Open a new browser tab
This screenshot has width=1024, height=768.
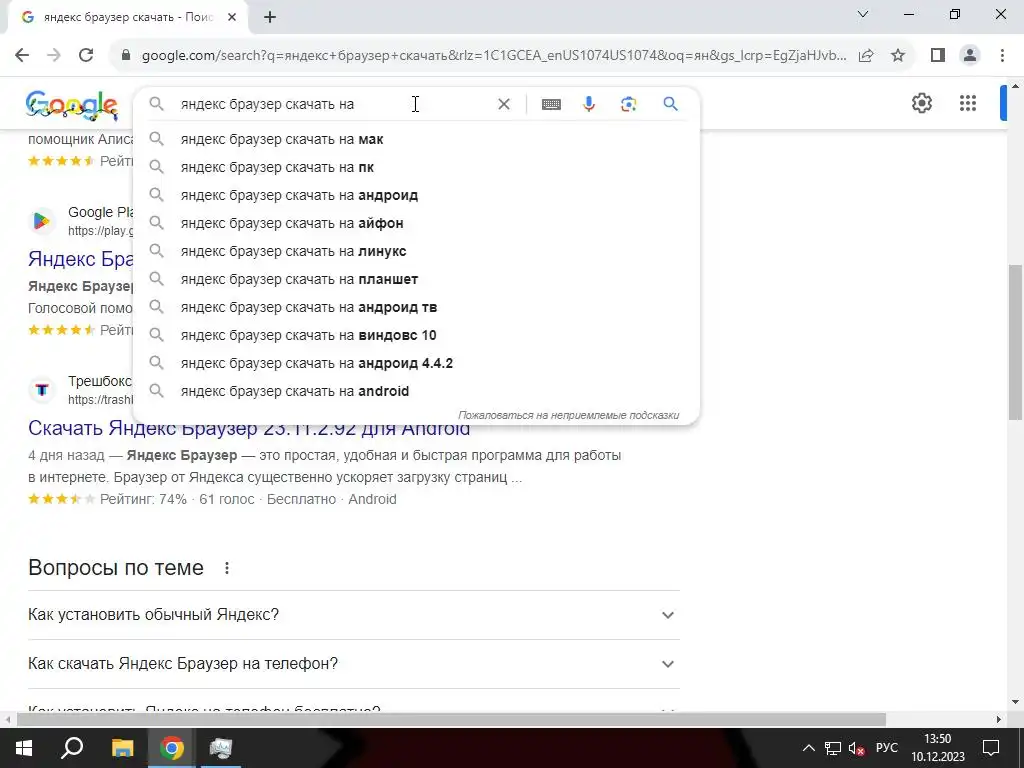tap(270, 17)
